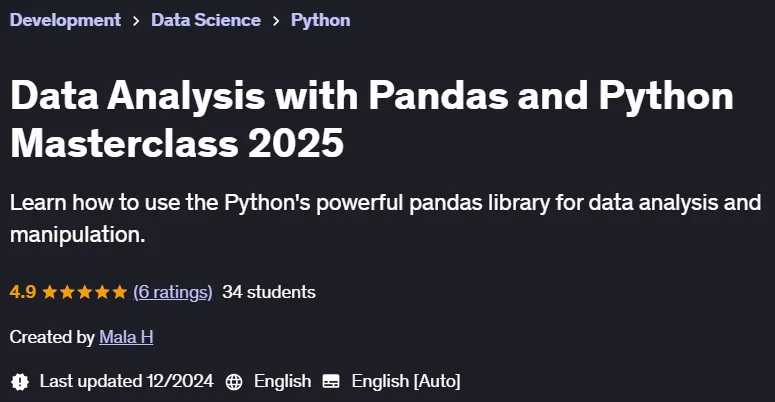Click the second rating star

coord(67,292)
